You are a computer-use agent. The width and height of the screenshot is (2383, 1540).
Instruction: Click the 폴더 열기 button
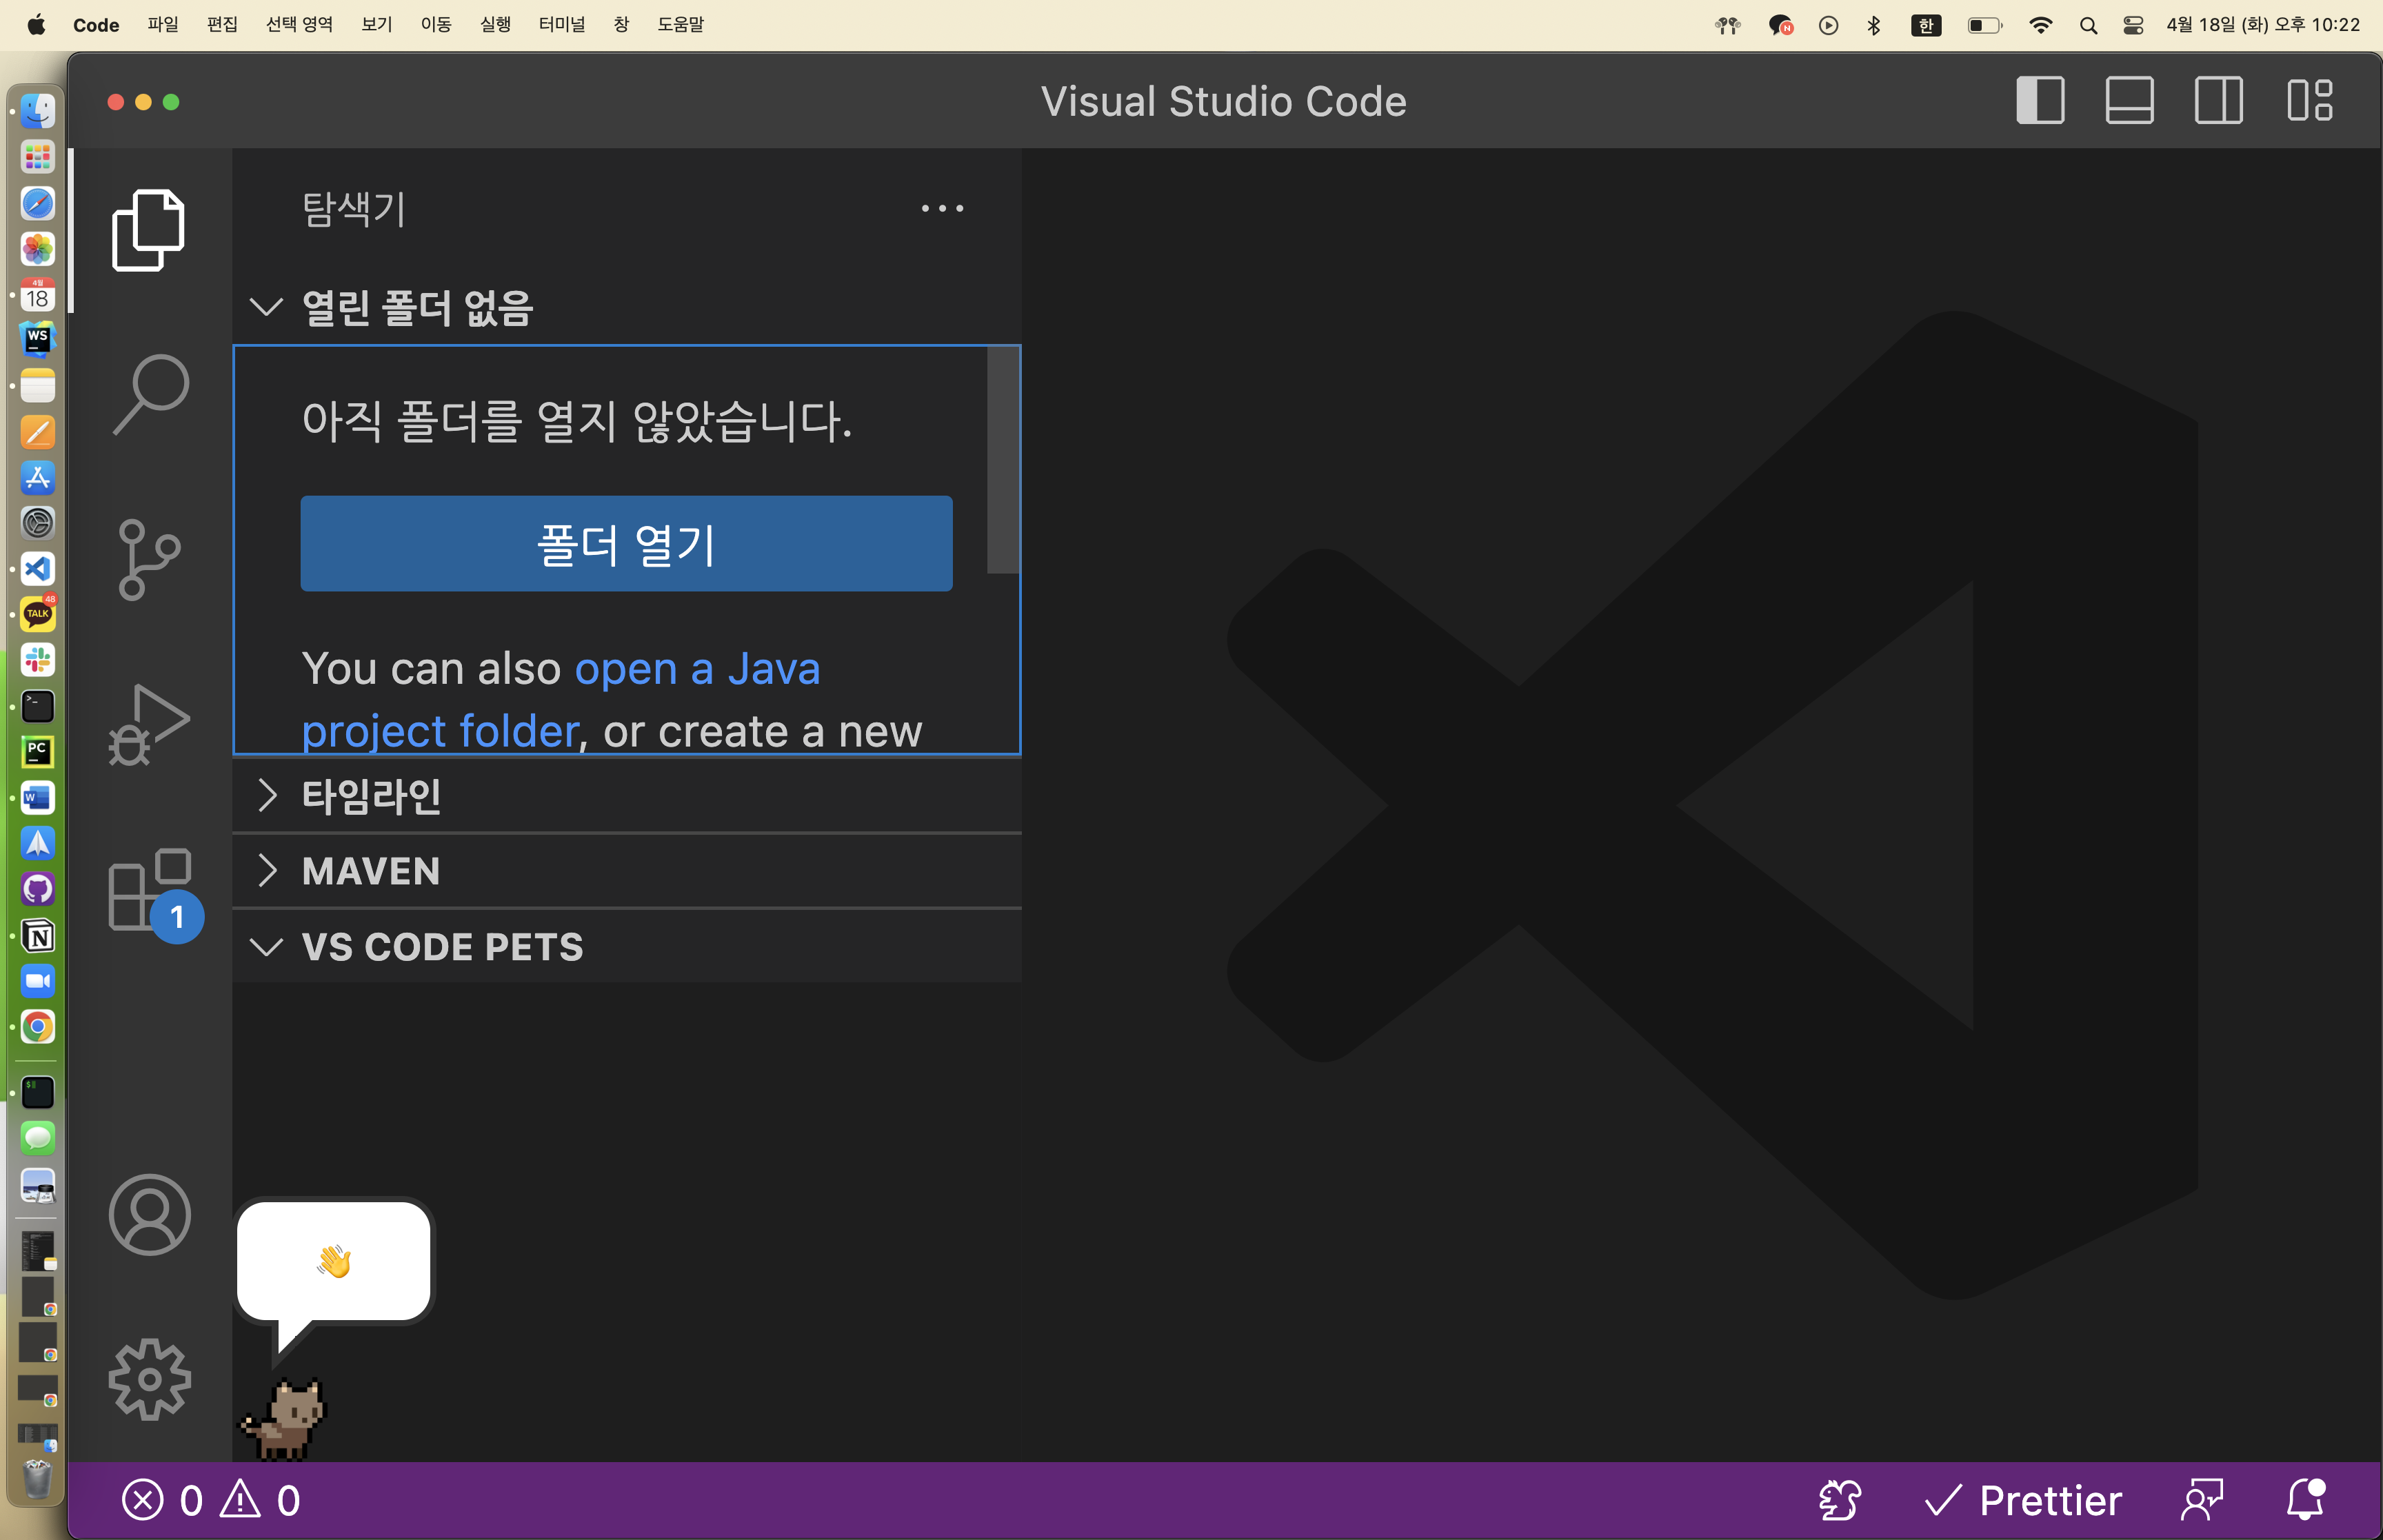626,544
